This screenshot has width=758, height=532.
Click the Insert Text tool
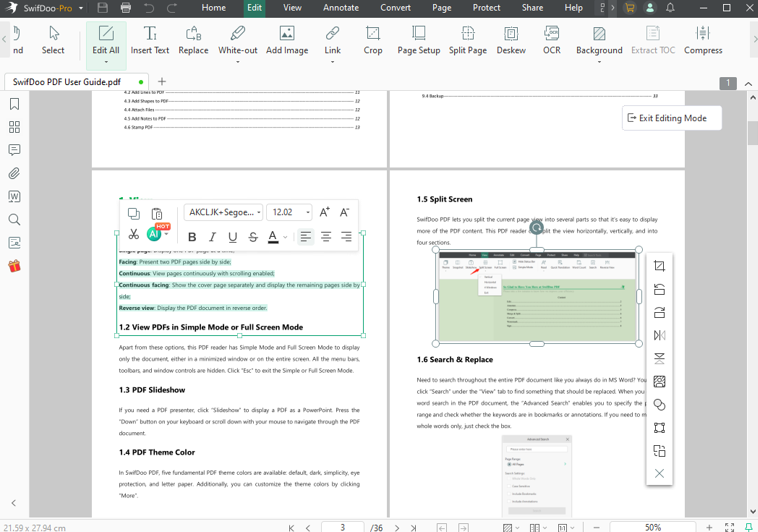150,42
